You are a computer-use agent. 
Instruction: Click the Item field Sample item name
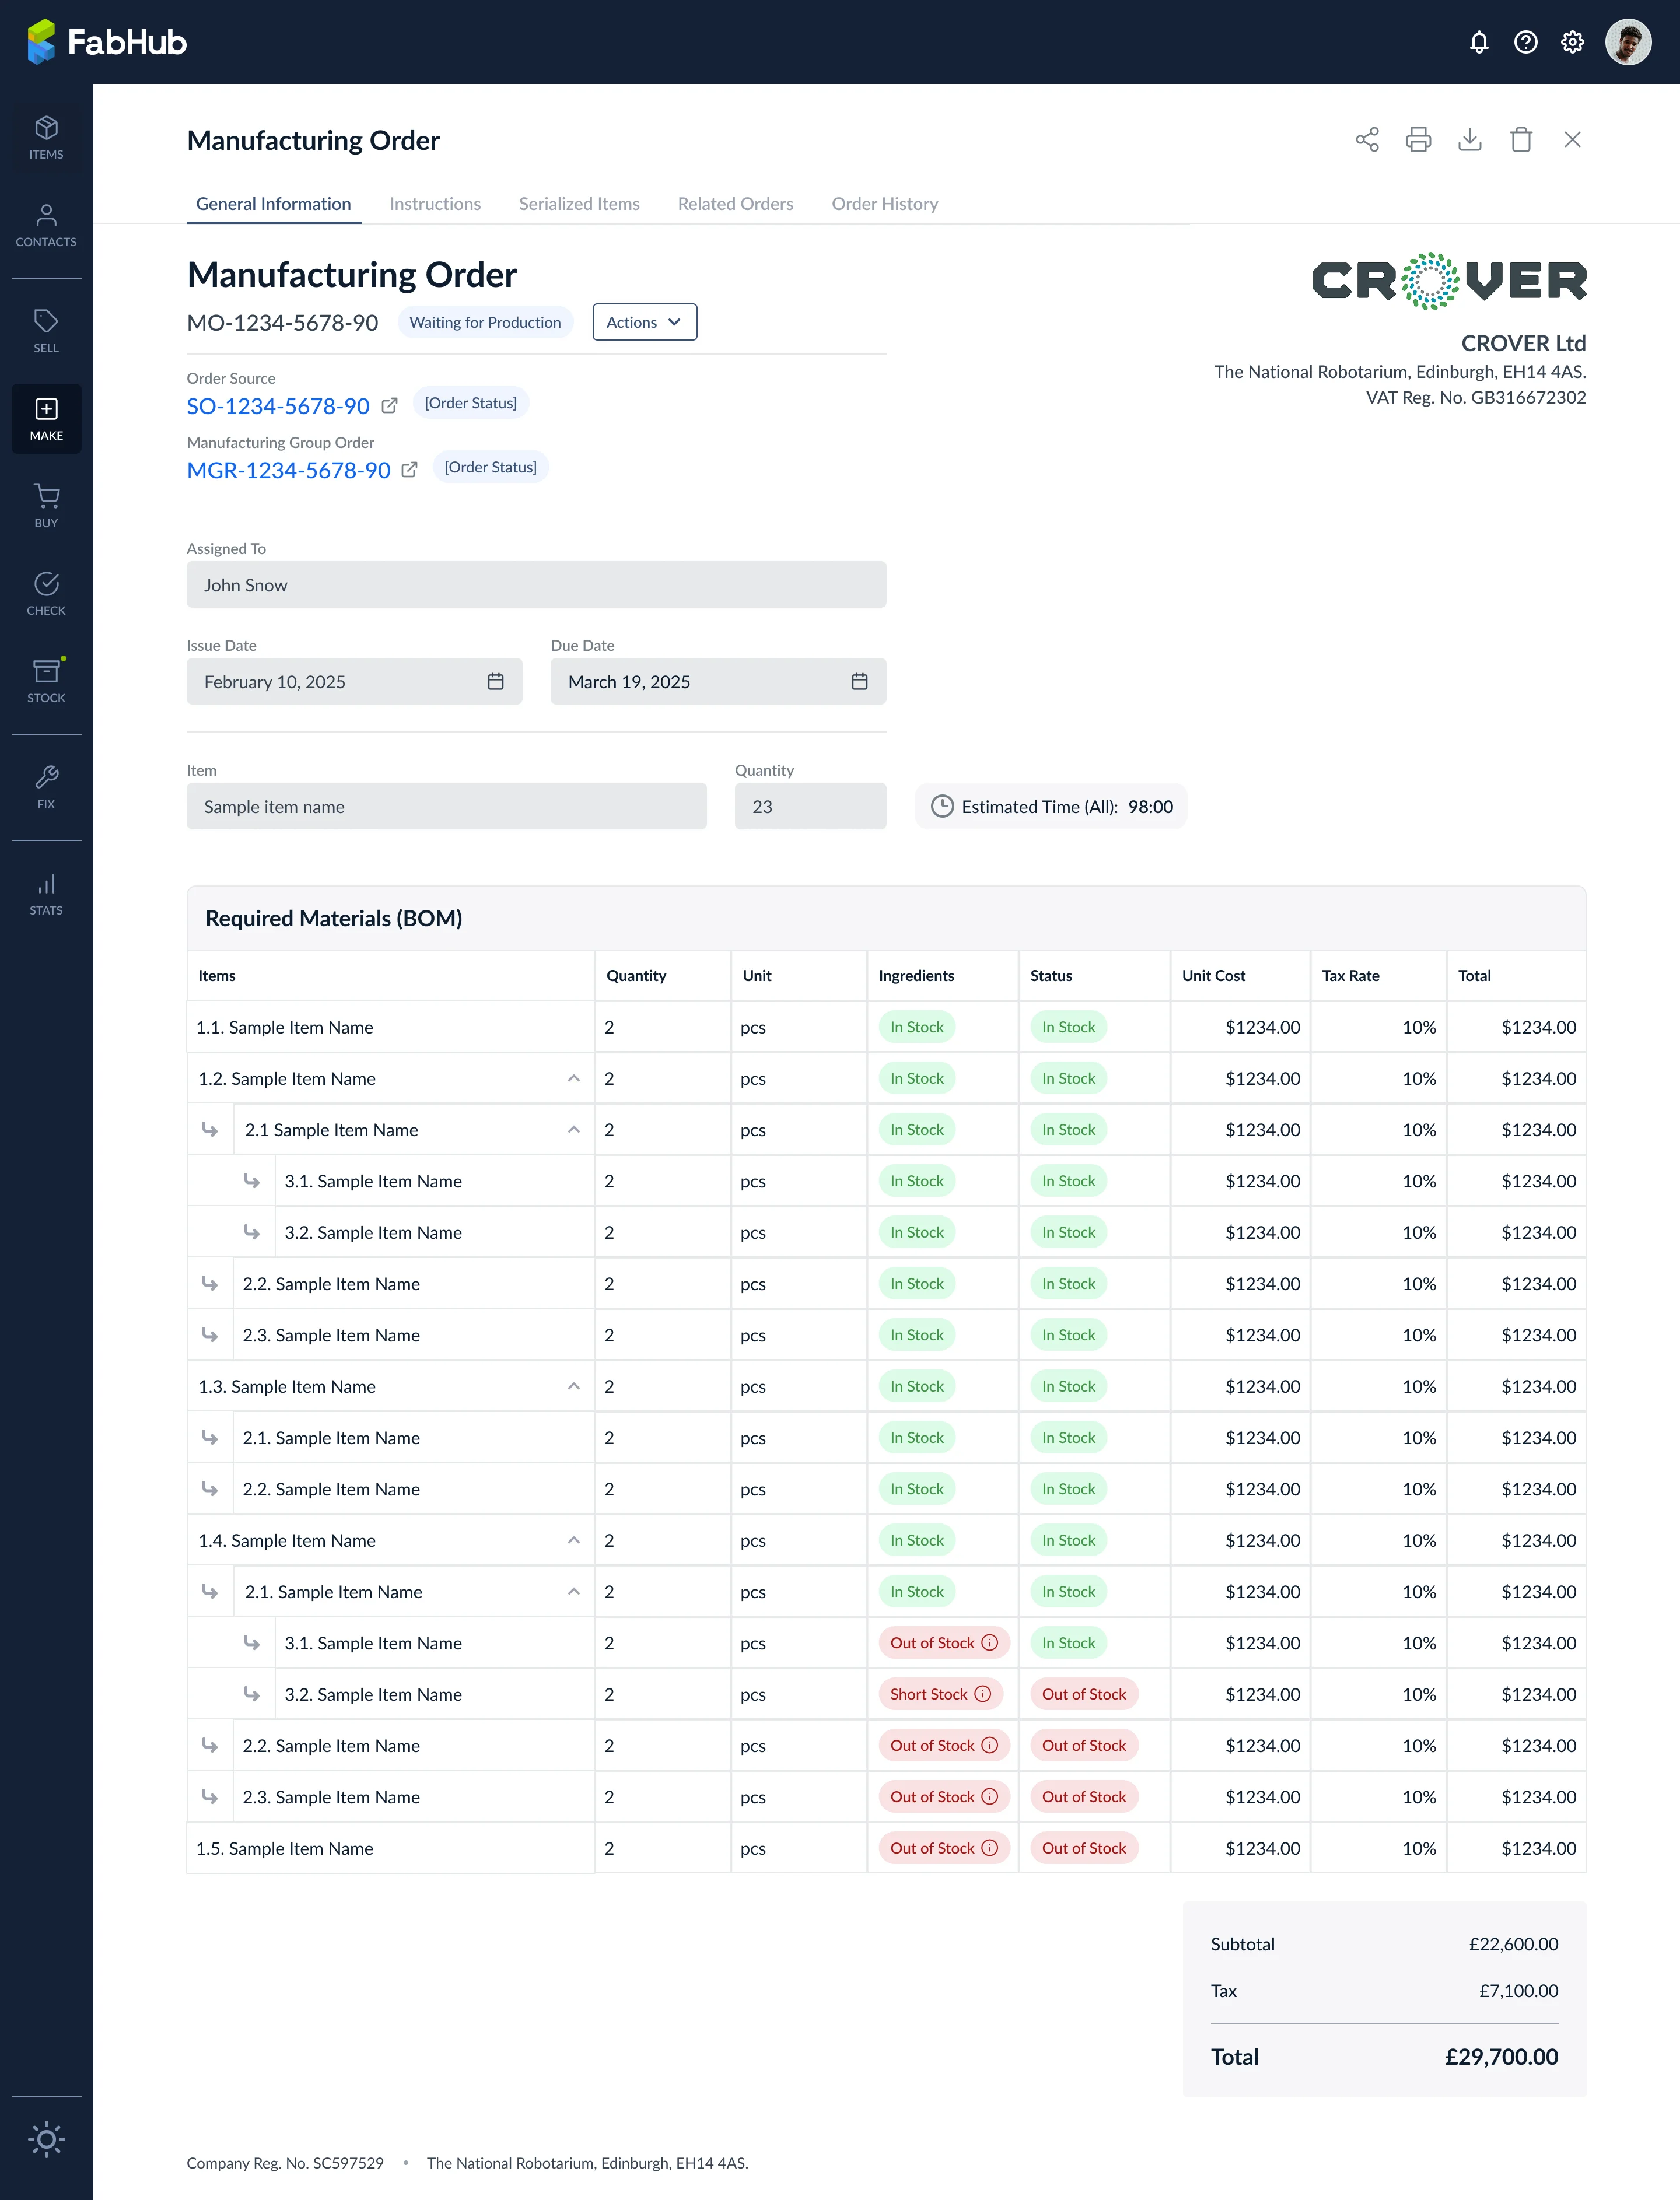(x=446, y=806)
